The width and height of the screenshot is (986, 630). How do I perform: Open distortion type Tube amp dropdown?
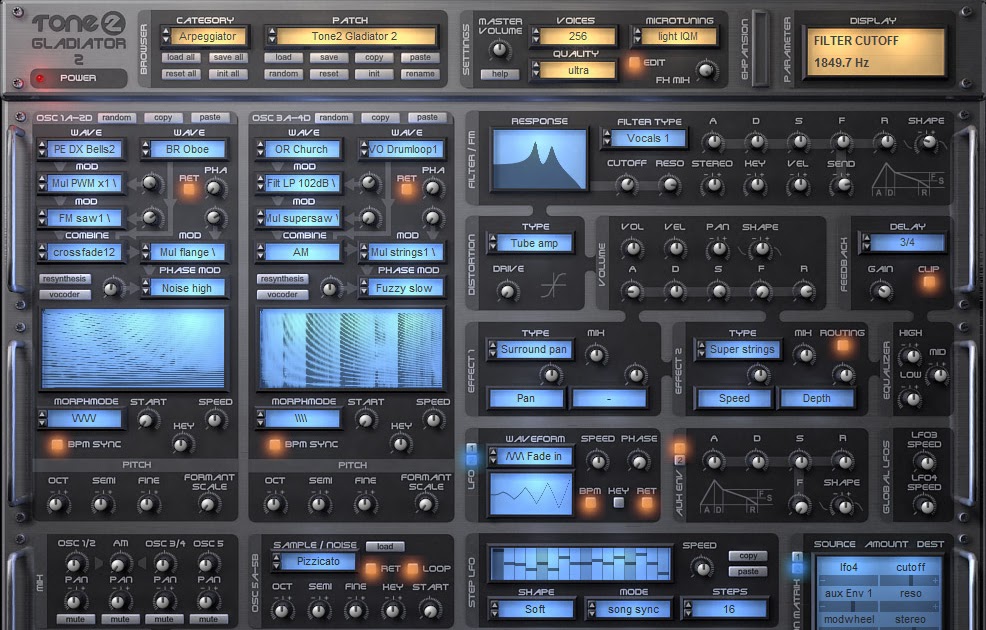click(530, 243)
